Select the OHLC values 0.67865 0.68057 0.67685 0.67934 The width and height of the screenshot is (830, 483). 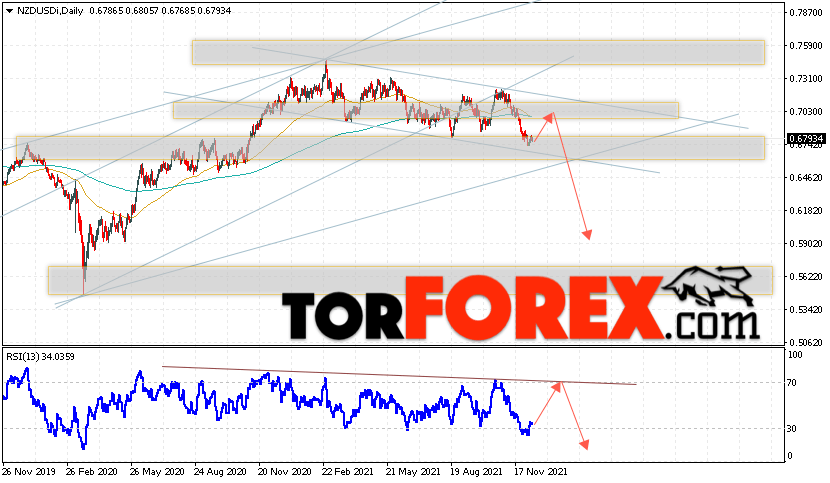pyautogui.click(x=160, y=11)
